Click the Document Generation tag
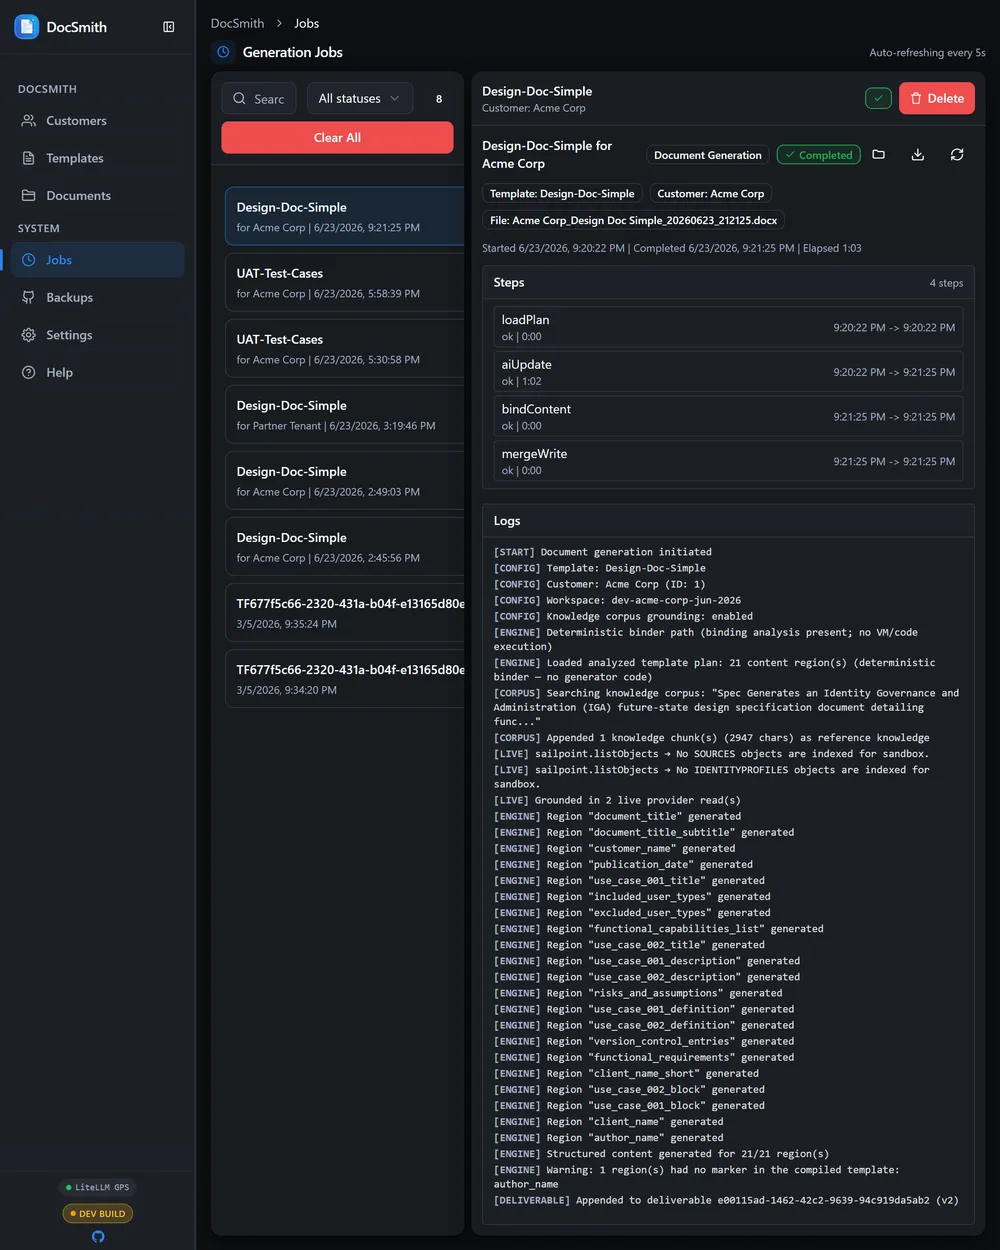 (x=708, y=155)
